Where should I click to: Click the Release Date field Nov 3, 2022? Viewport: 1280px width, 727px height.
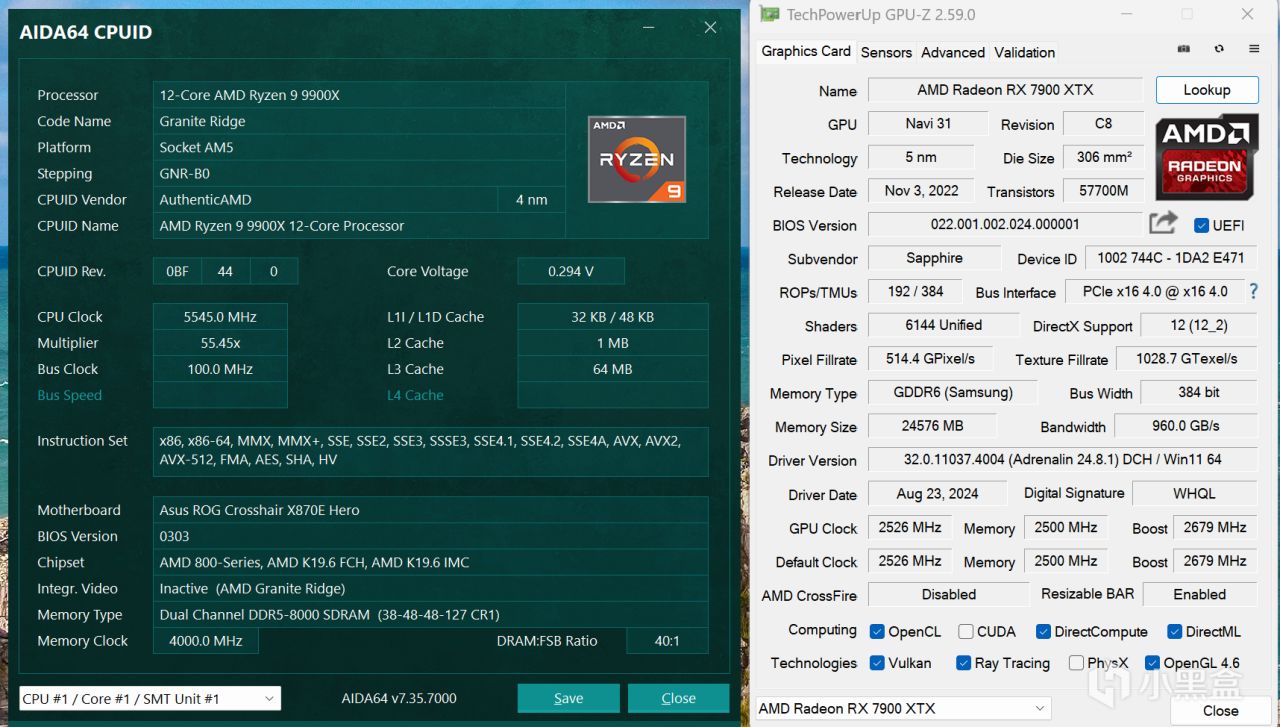[x=921, y=190]
